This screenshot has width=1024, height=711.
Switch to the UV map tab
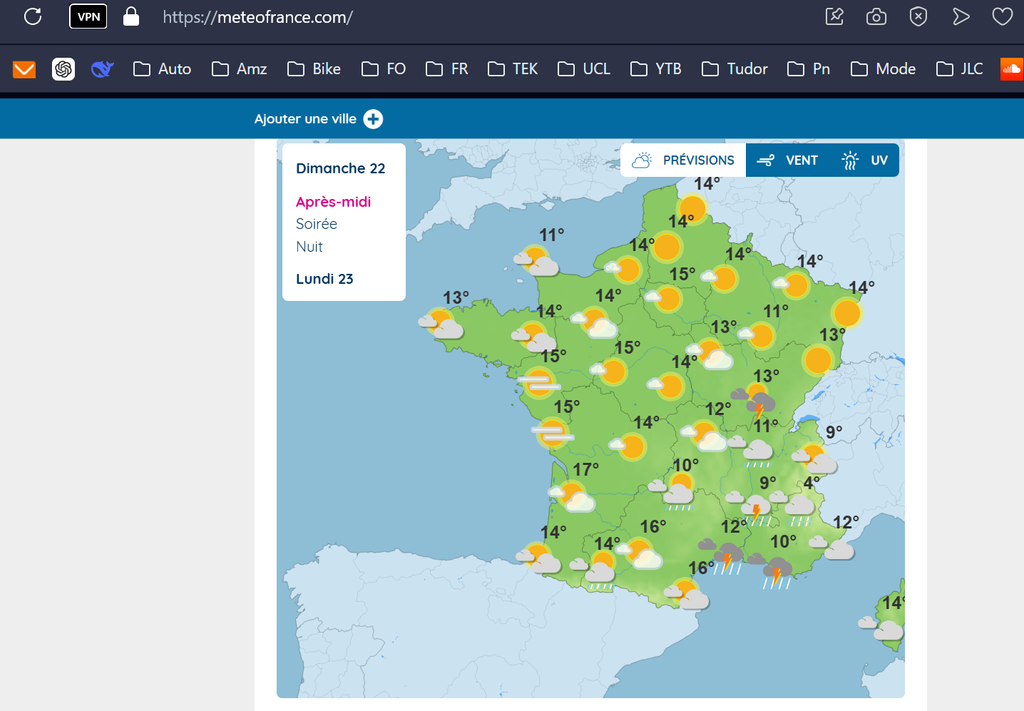click(865, 160)
